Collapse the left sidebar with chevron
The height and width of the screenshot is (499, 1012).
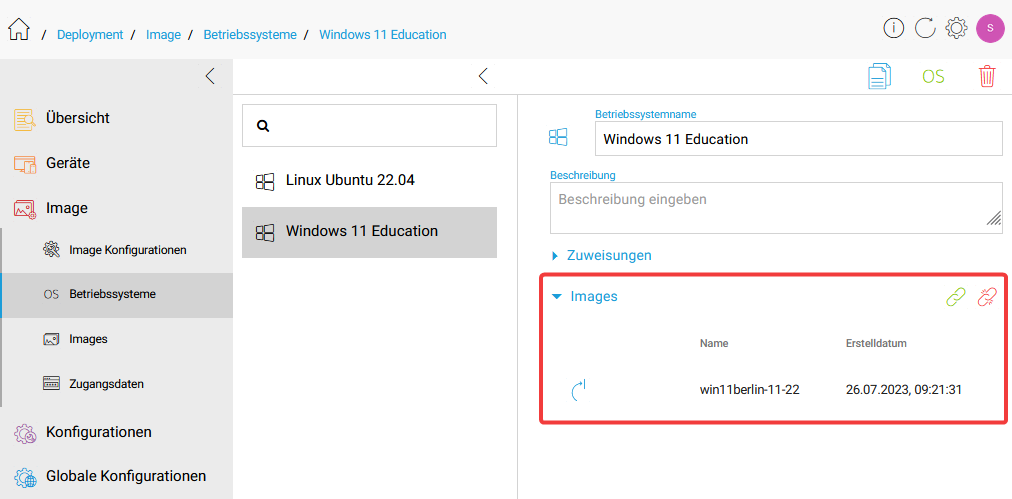tap(210, 76)
